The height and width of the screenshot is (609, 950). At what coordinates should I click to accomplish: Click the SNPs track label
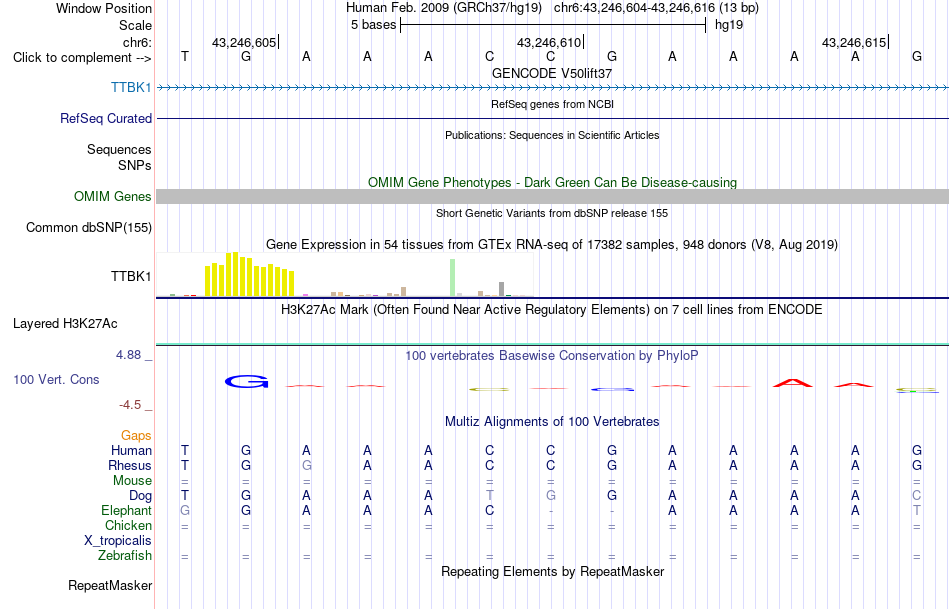tap(135, 165)
